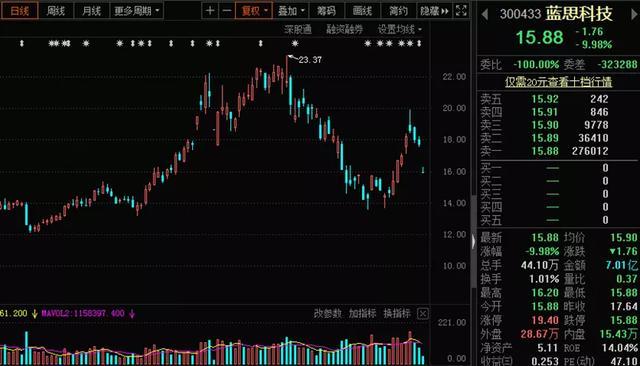Switch to the 月线 monthly tab
The width and height of the screenshot is (640, 366).
point(91,11)
